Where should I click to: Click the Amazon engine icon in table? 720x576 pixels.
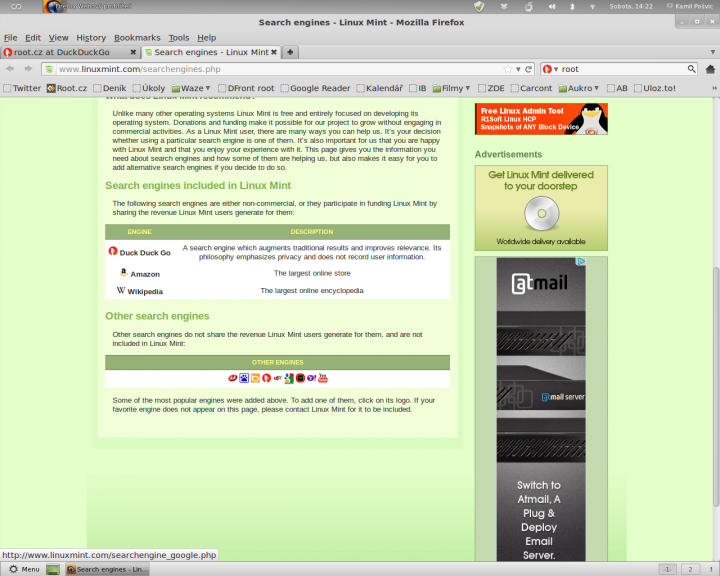coord(124,272)
